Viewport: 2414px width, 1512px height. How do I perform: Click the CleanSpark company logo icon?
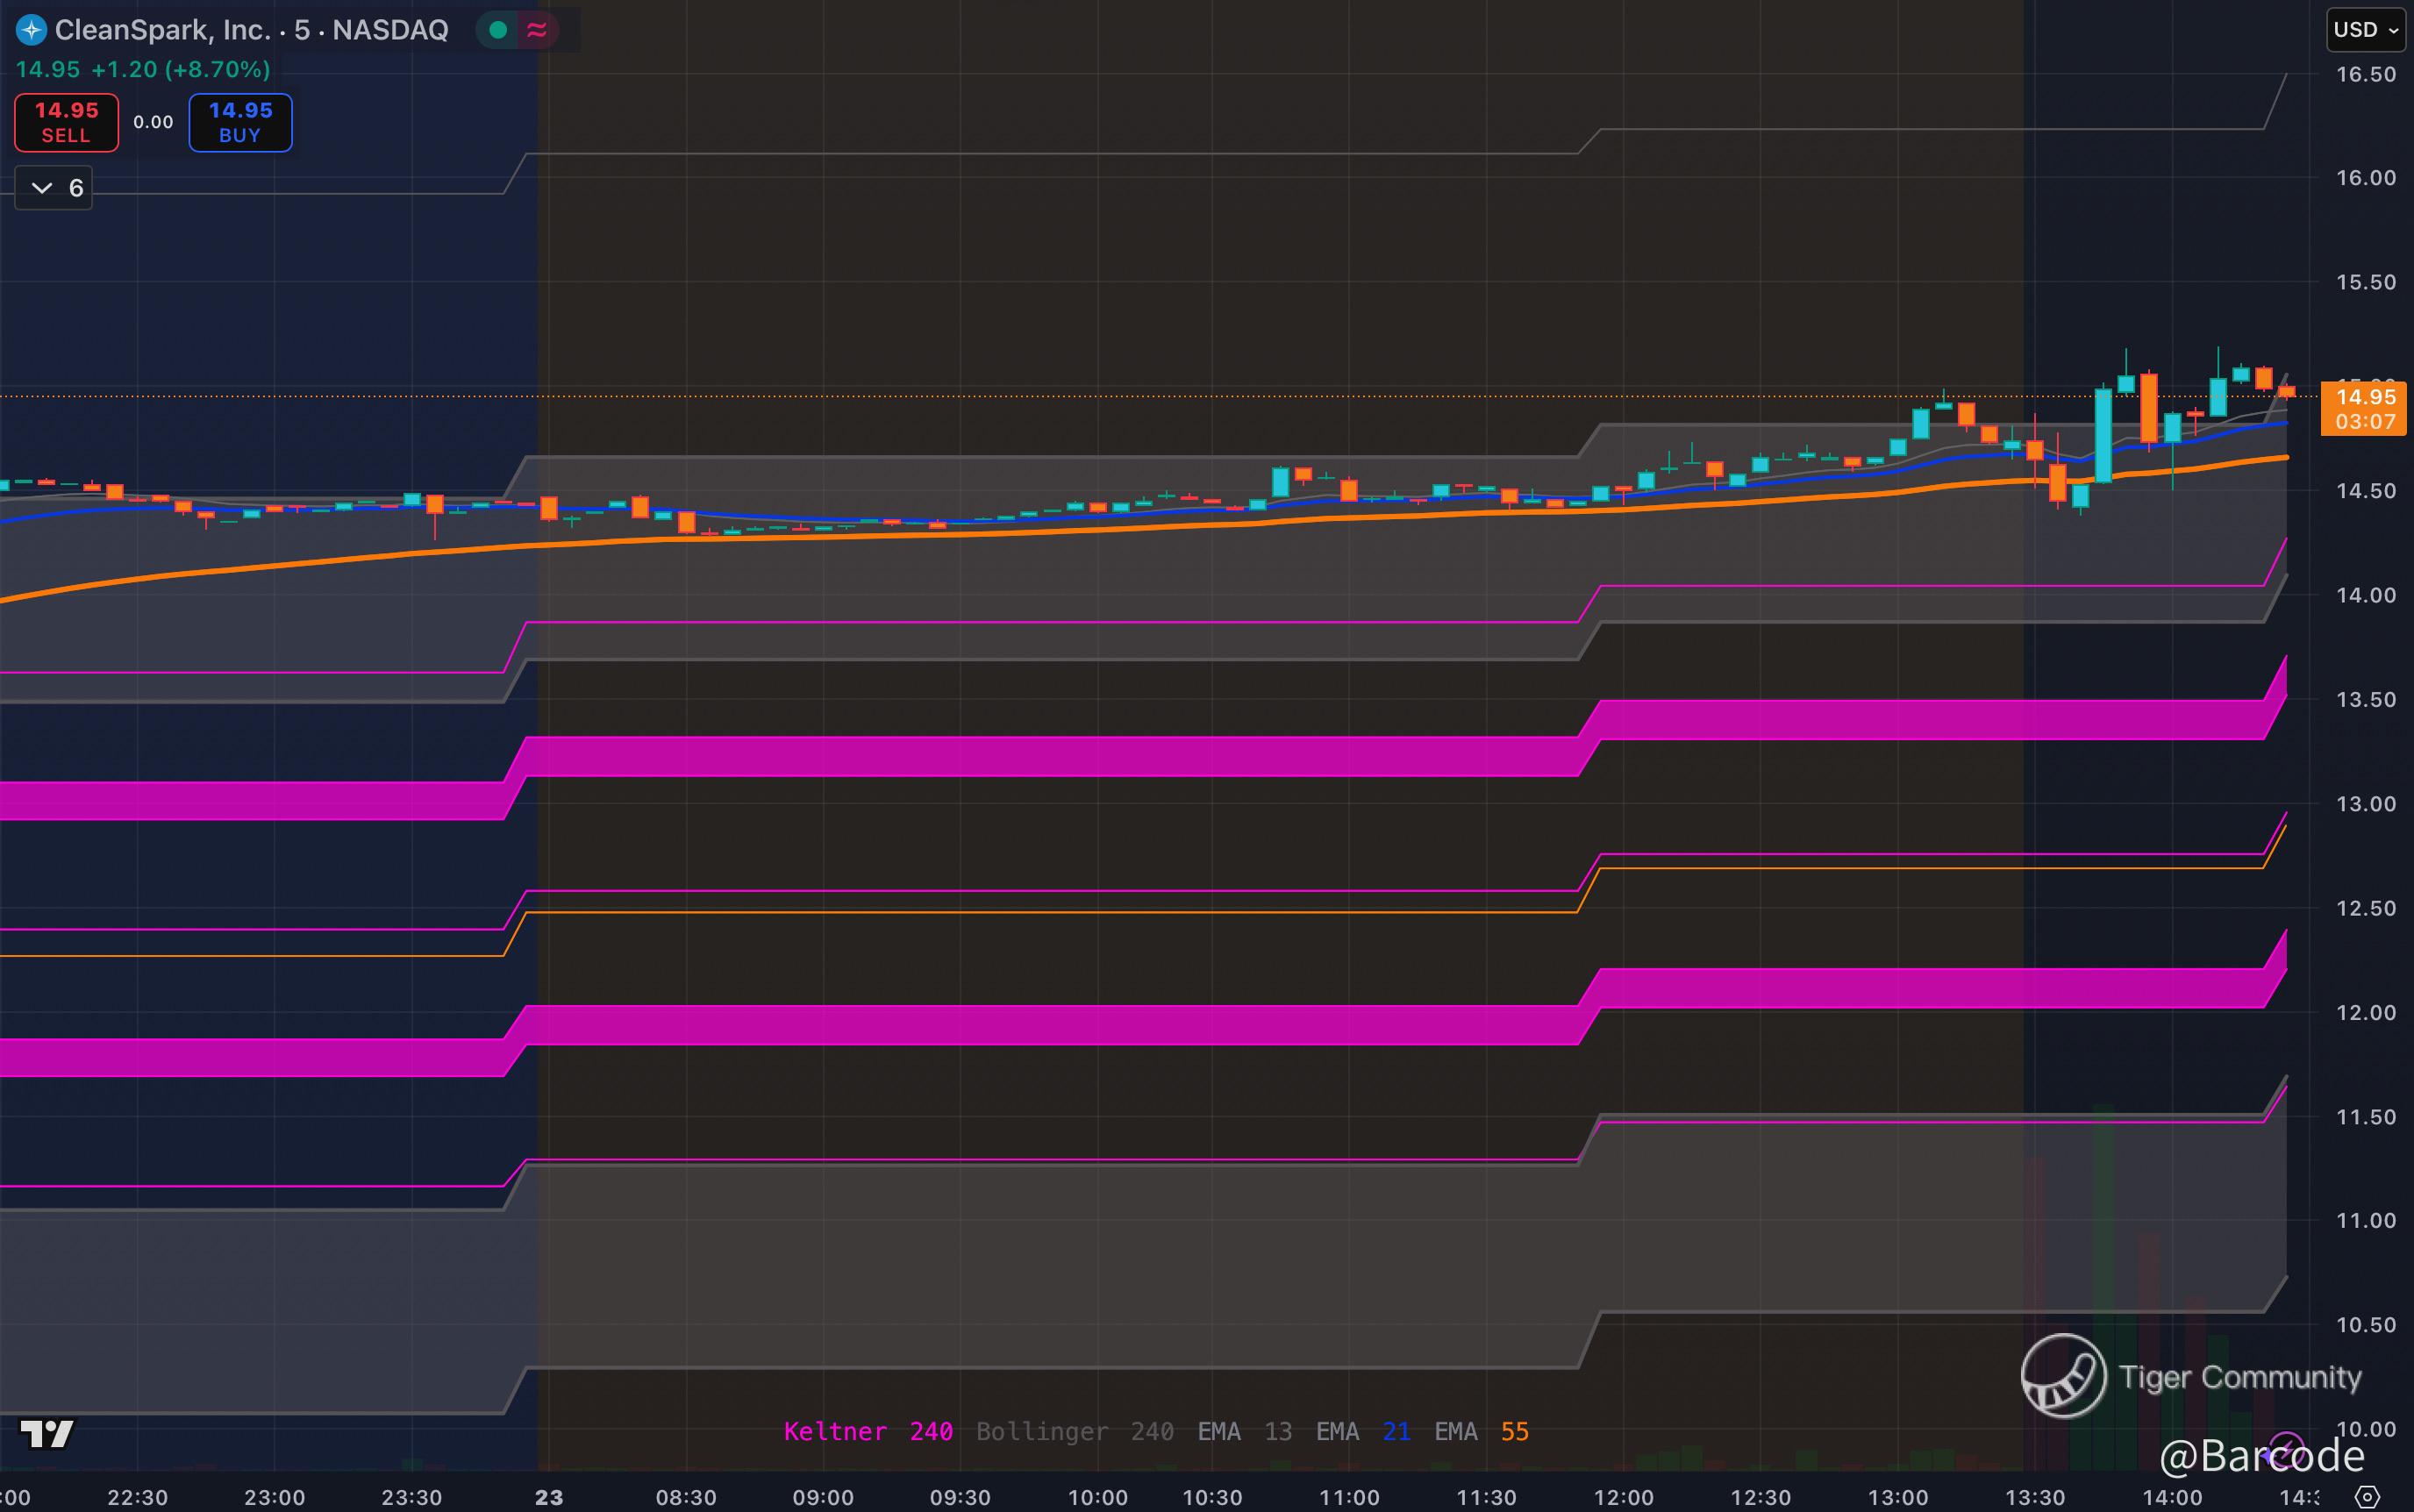32,30
